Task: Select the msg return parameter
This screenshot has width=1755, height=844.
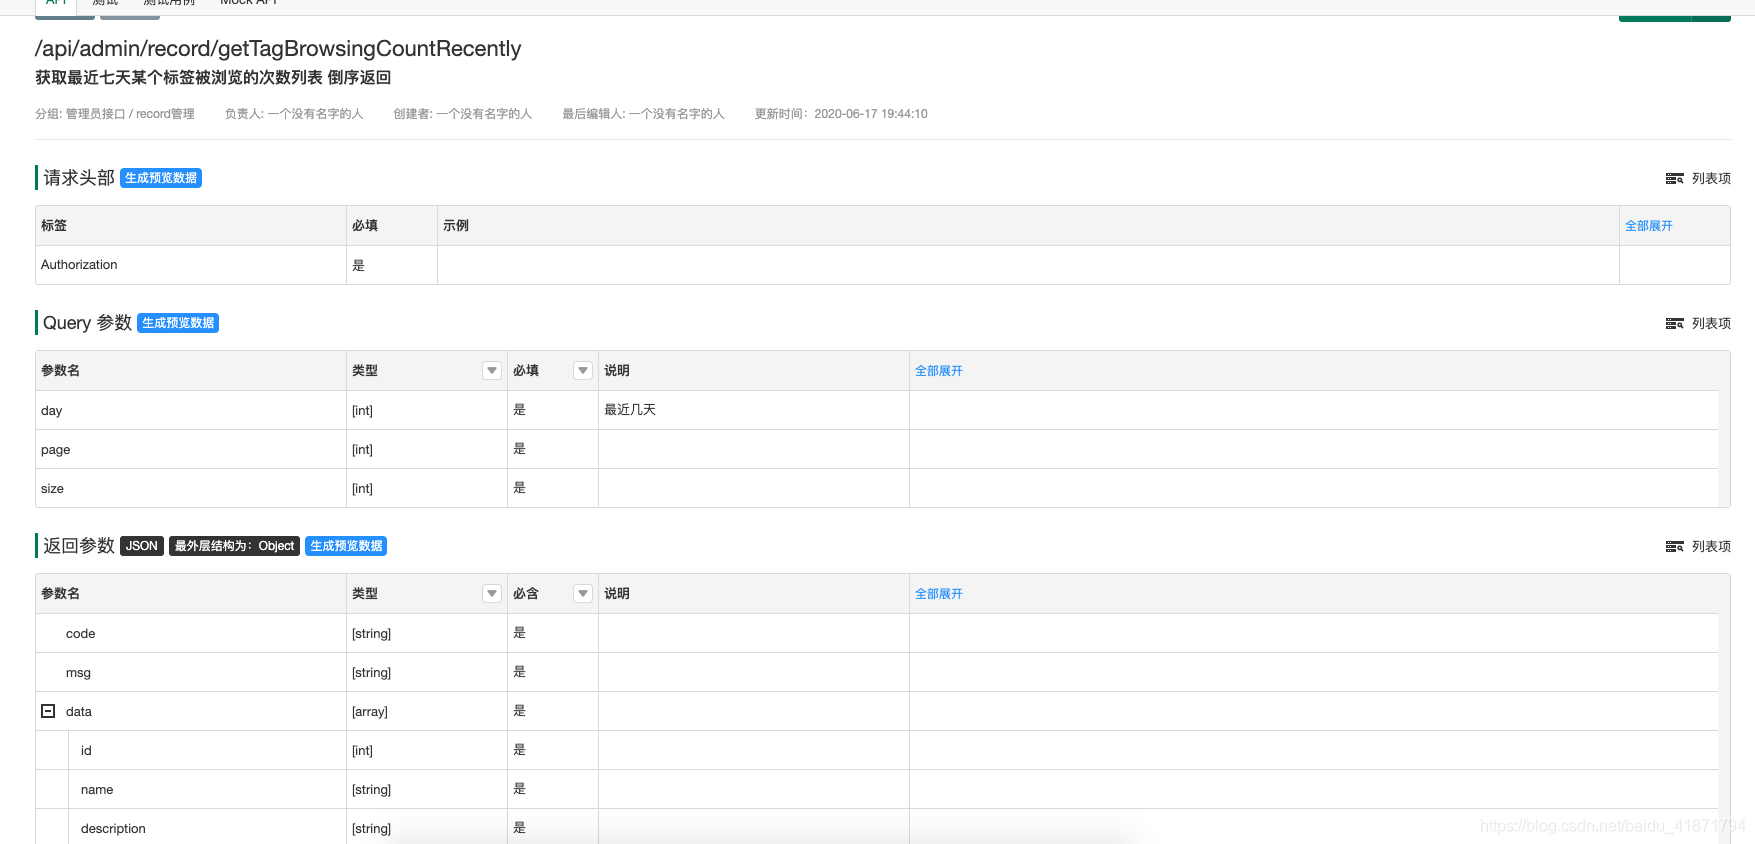Action: click(78, 673)
